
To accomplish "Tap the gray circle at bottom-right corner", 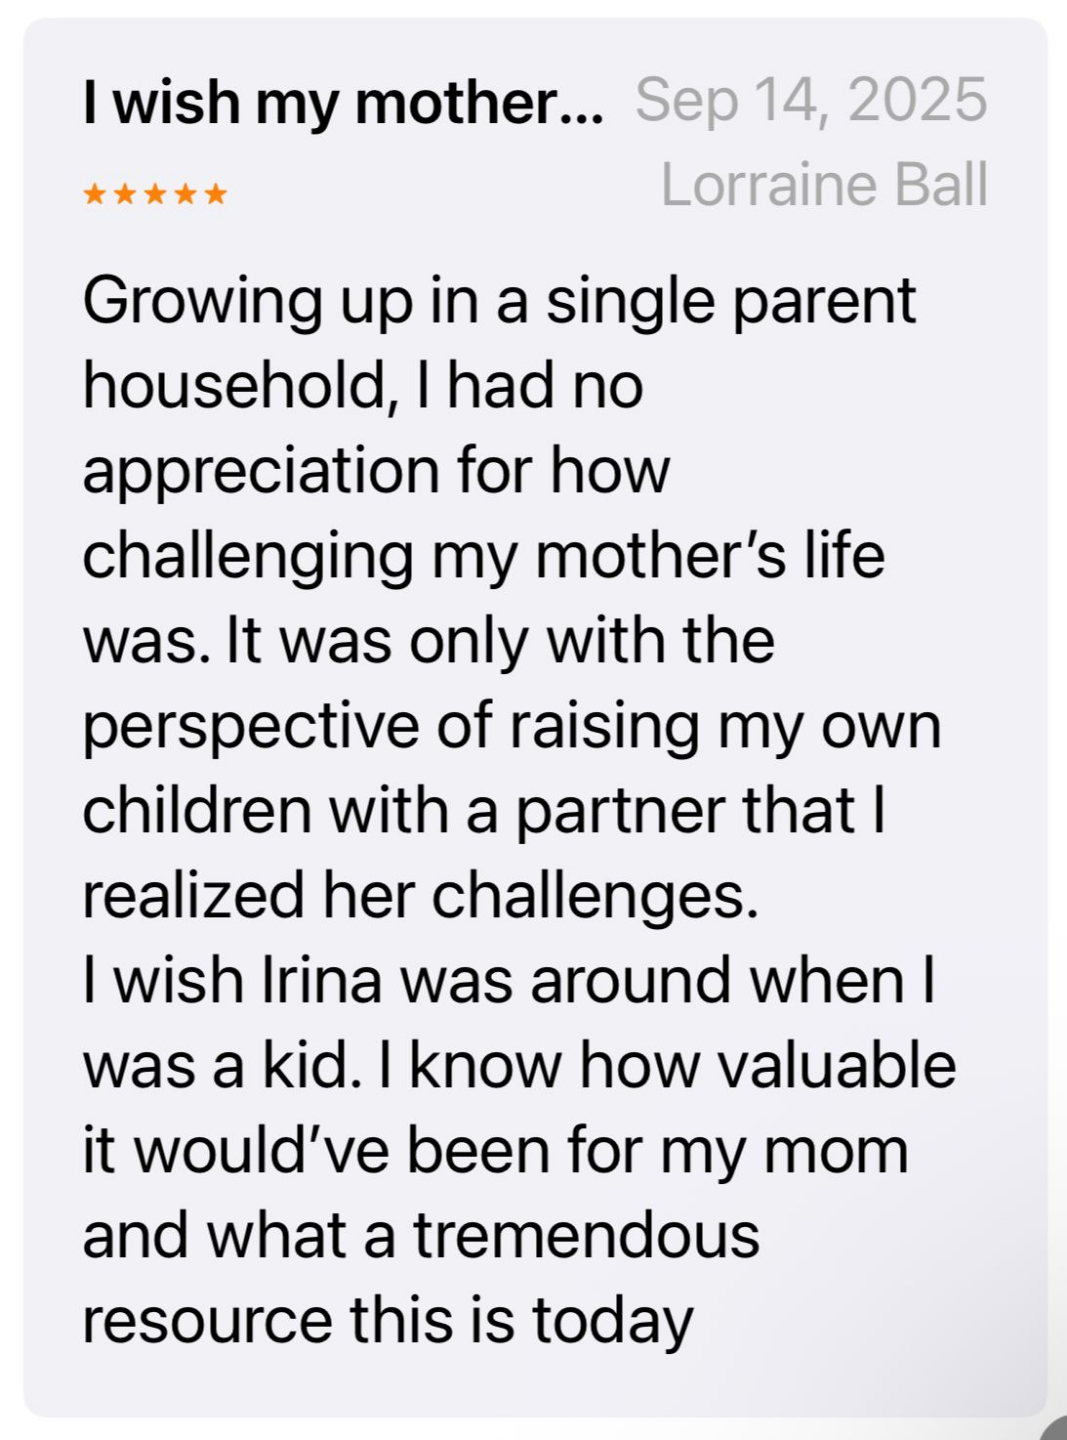I will click(x=1055, y=1429).
